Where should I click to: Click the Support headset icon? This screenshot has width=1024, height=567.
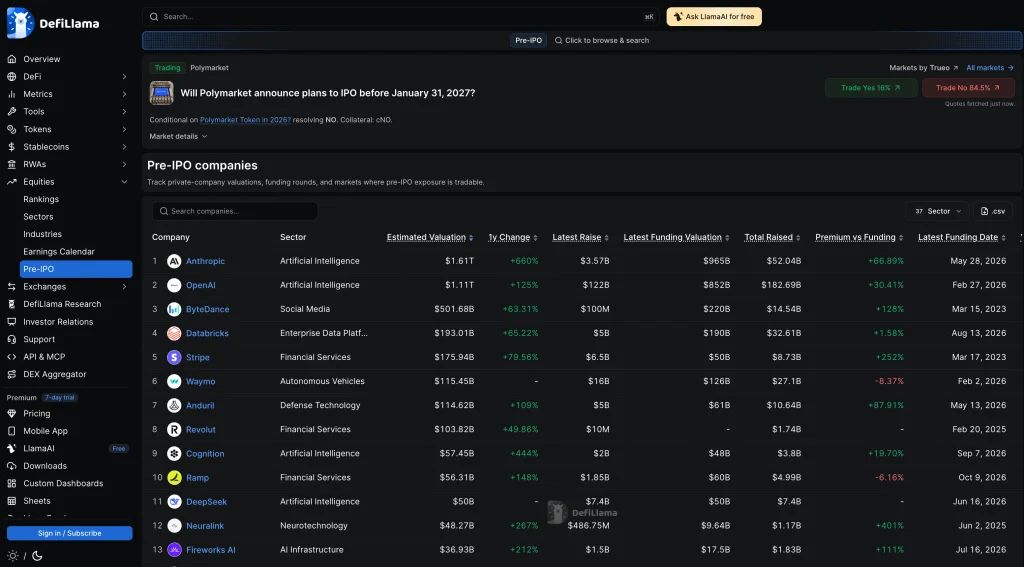pos(12,340)
